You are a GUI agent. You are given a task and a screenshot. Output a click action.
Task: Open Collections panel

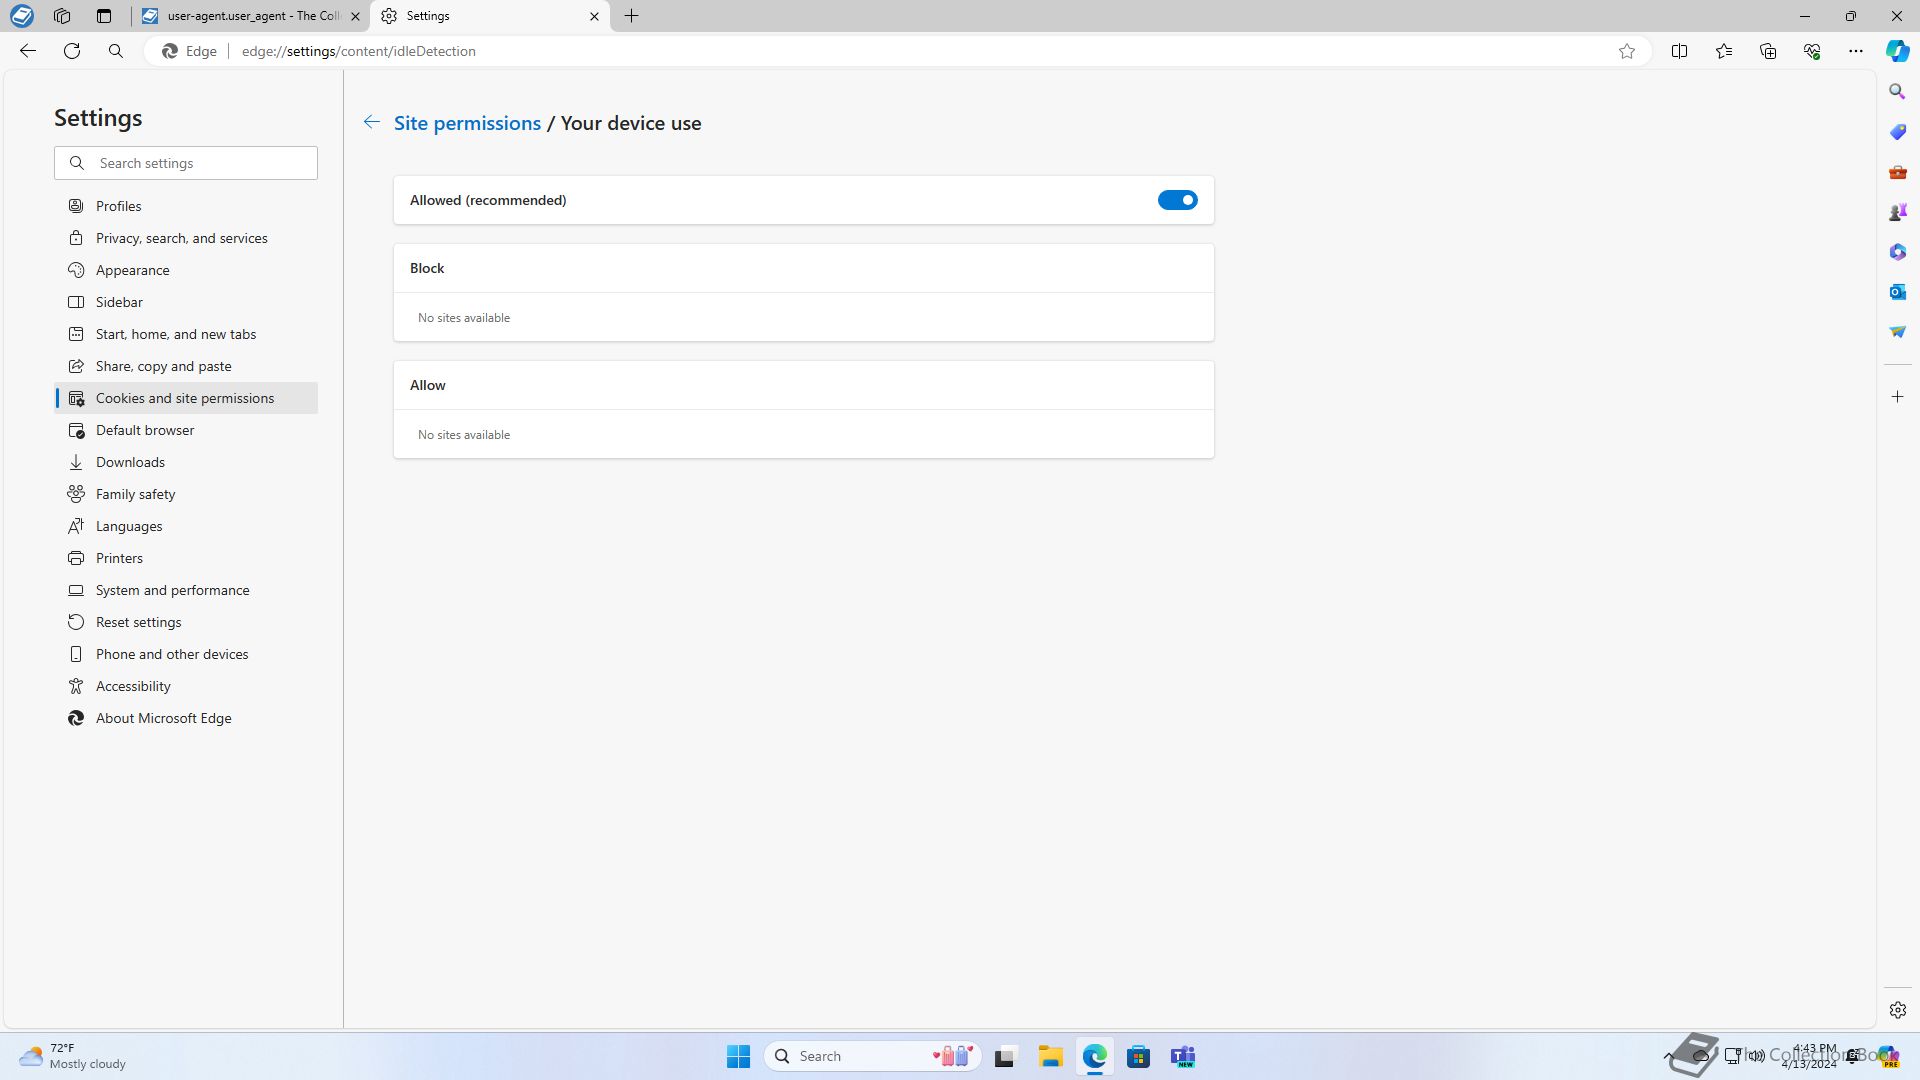(x=1768, y=51)
